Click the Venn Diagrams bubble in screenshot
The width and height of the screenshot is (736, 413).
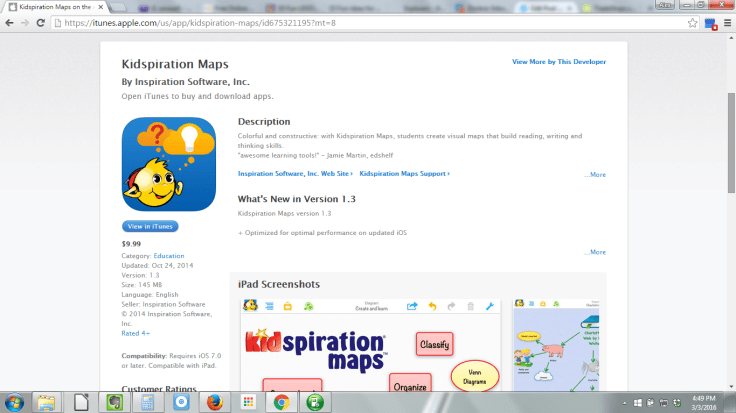[x=475, y=376]
